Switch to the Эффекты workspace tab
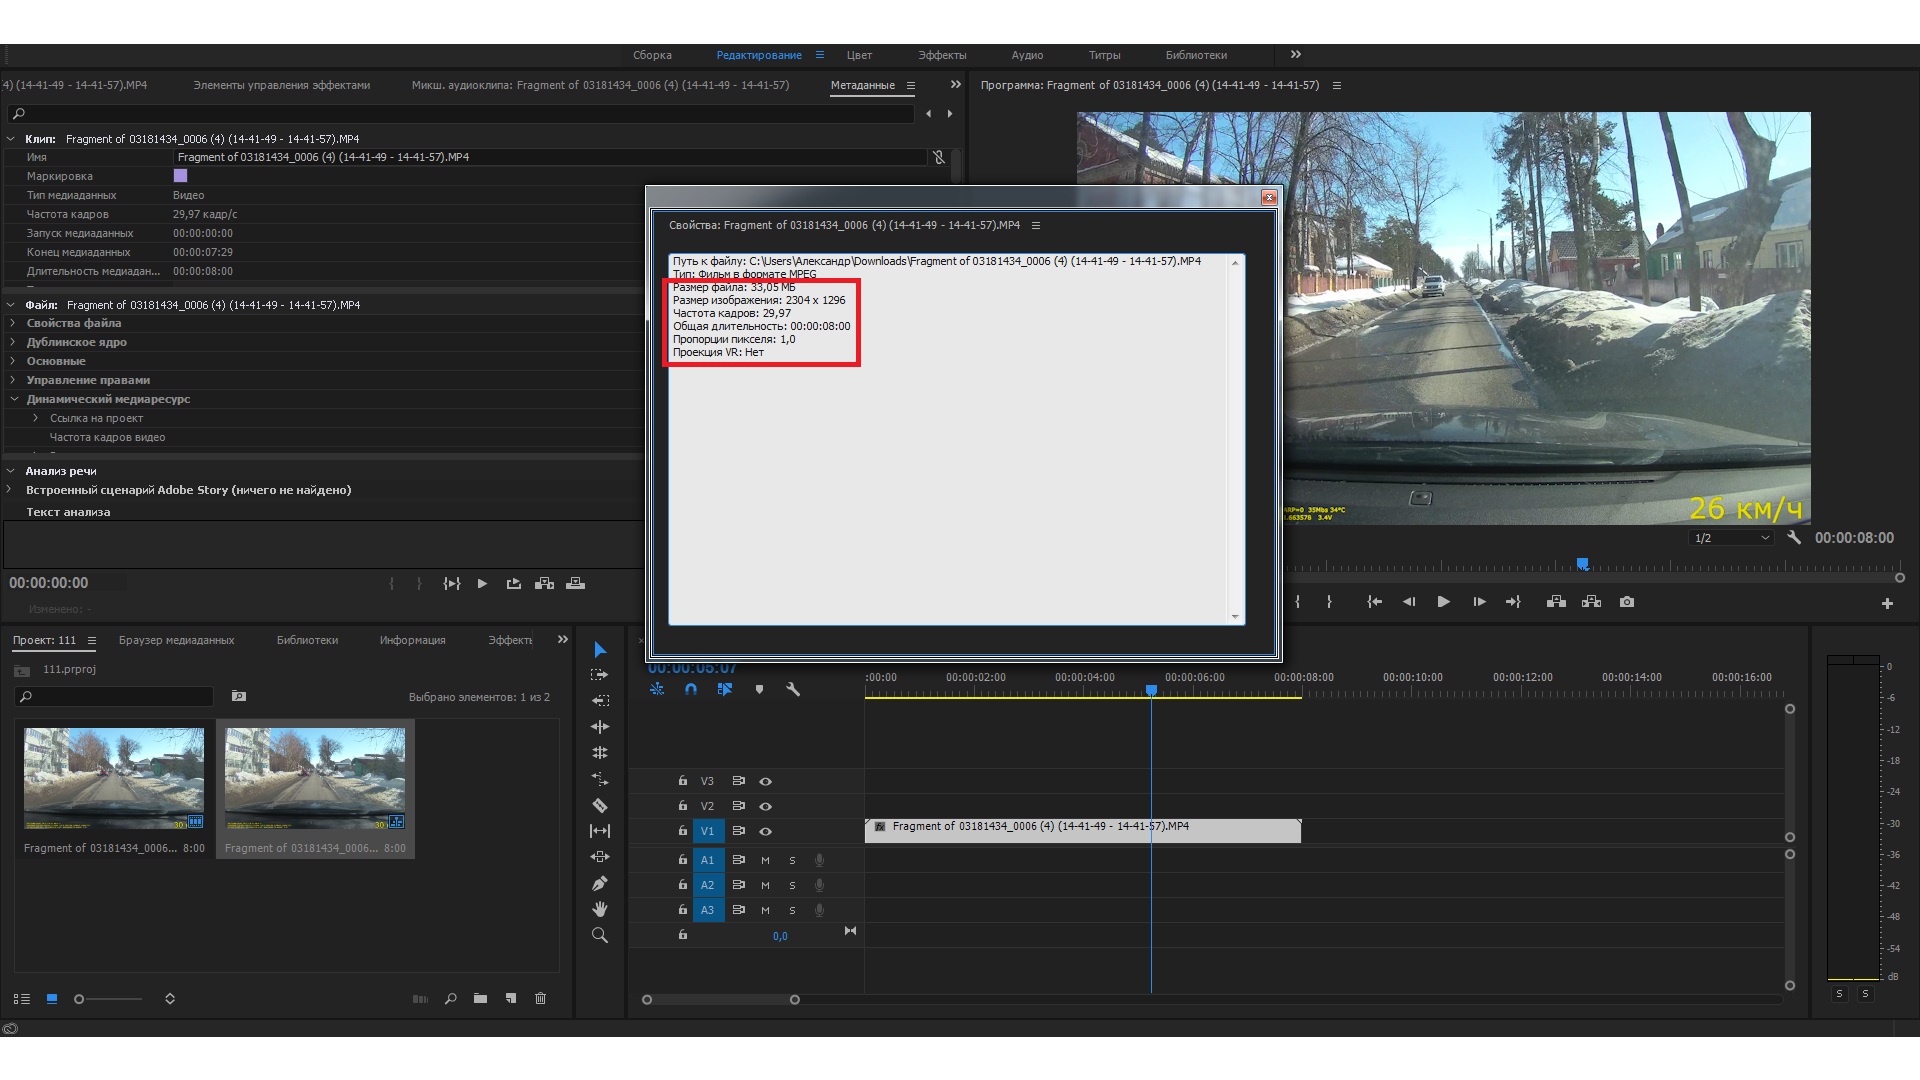Image resolution: width=1920 pixels, height=1080 pixels. [942, 55]
